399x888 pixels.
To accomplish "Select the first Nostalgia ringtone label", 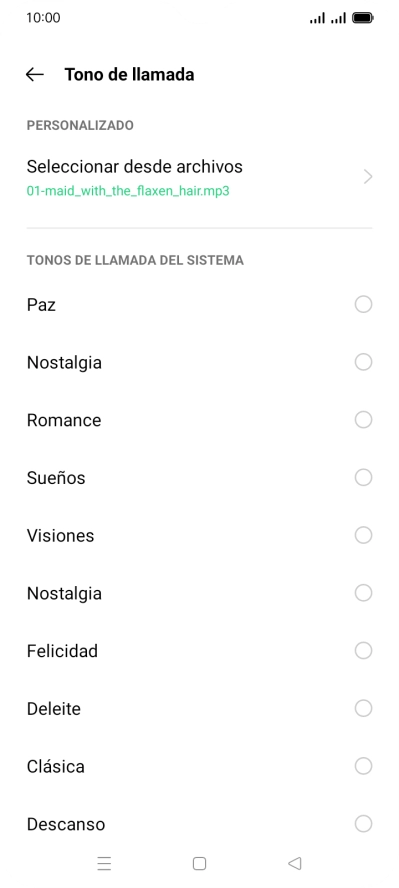I will tap(64, 362).
